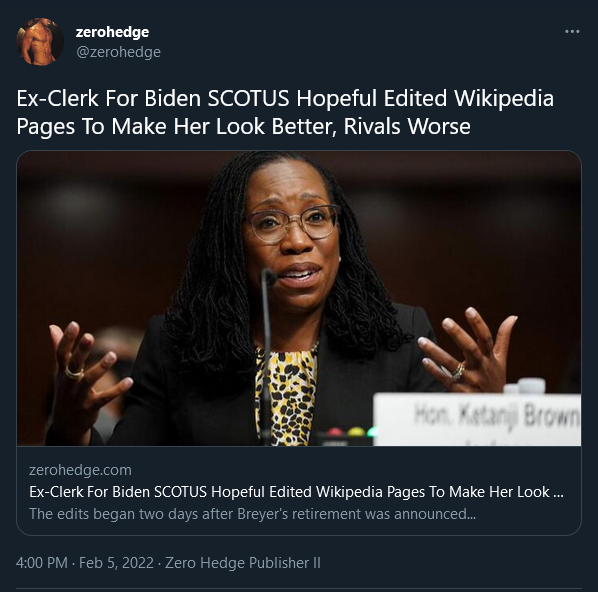This screenshot has height=592, width=598.
Task: Click 'Ex-Clerk' at tweet start
Action: coord(58,98)
